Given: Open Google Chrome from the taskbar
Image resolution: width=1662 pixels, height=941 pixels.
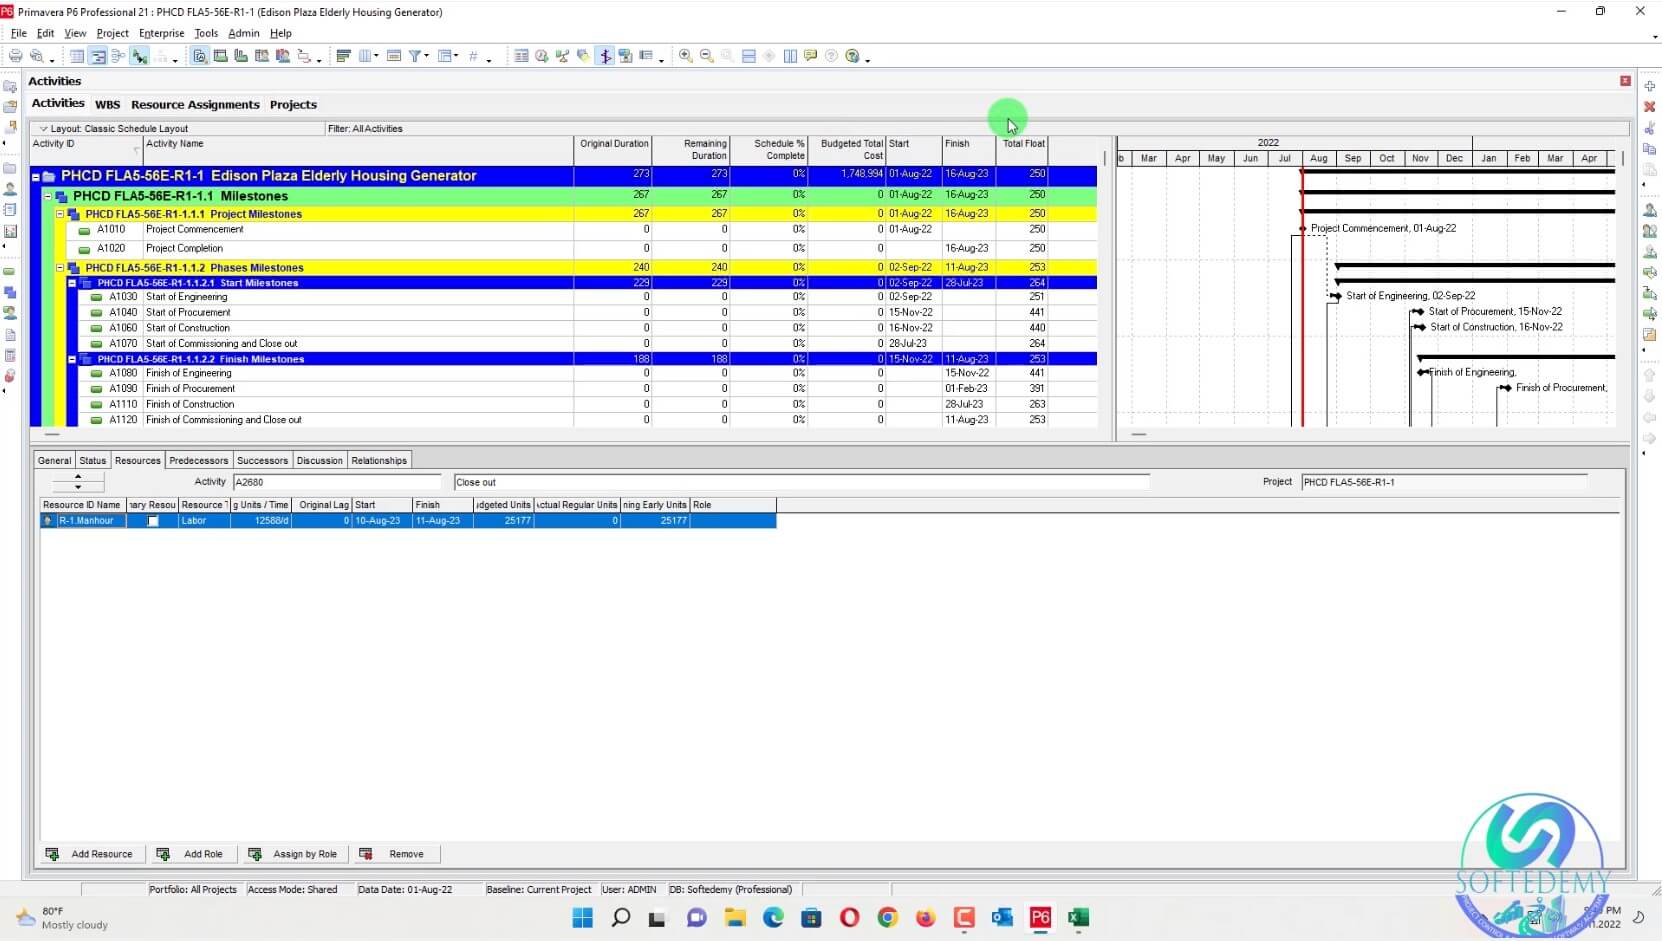Looking at the screenshot, I should 887,918.
